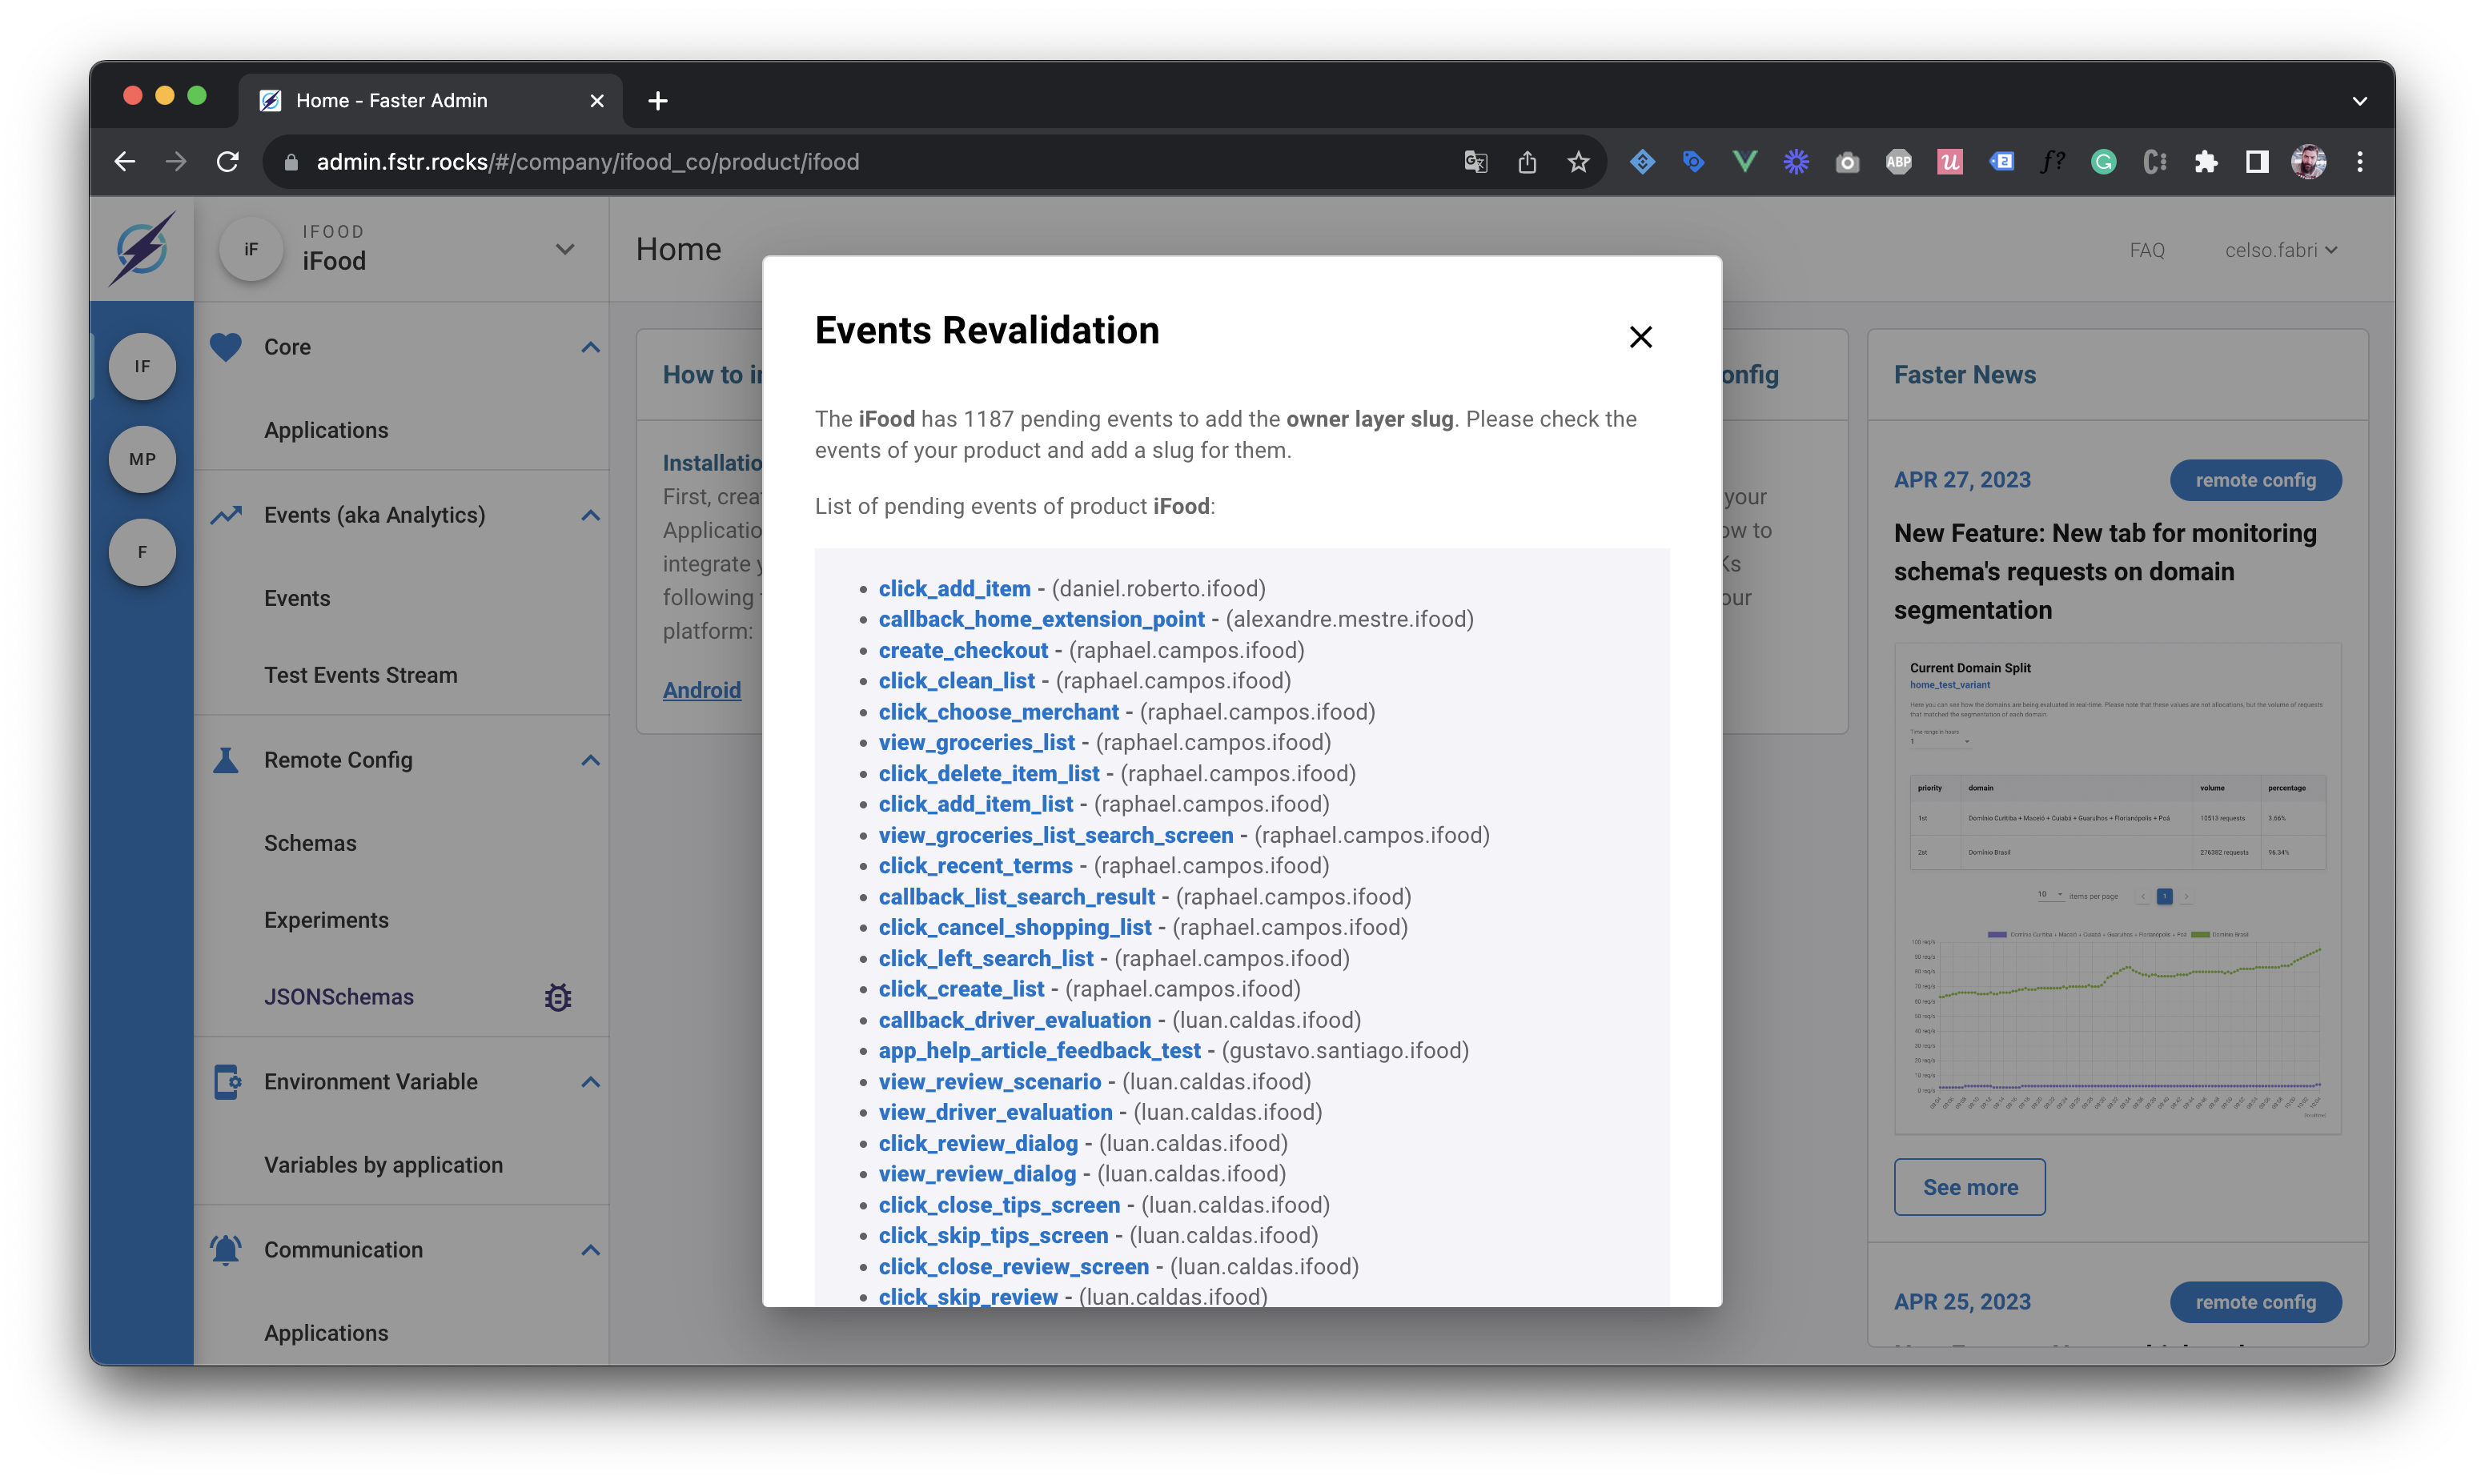Collapse the Remote Config section
2485x1484 pixels.
(x=591, y=760)
